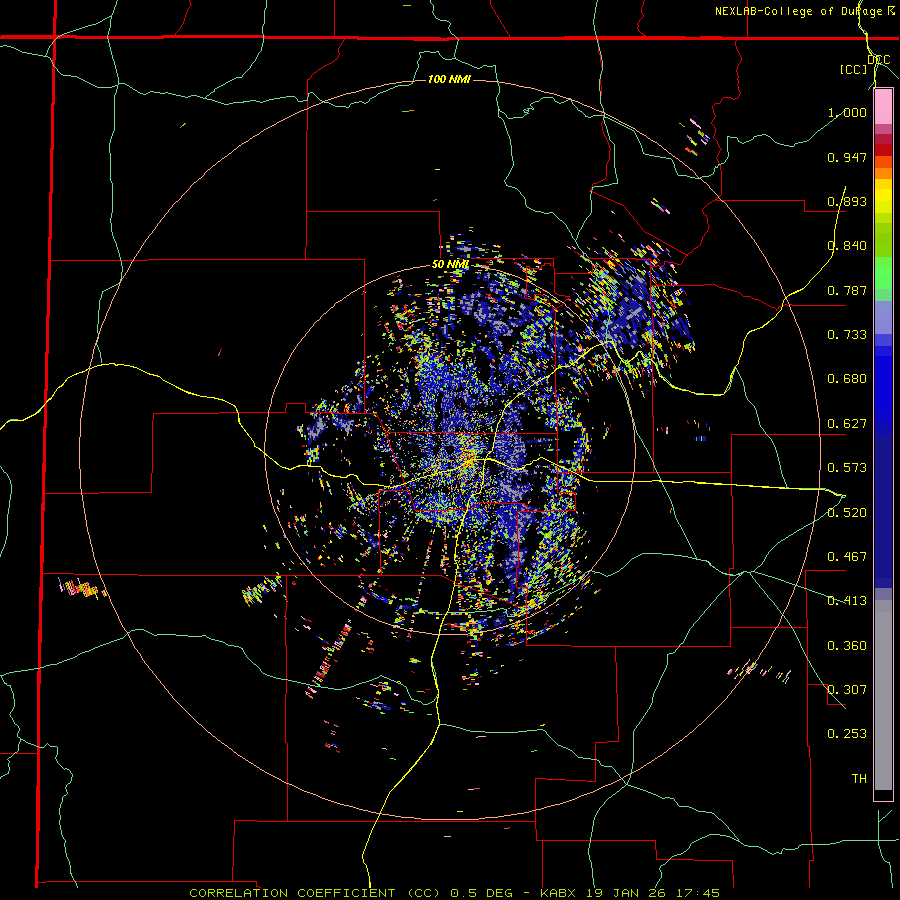The height and width of the screenshot is (900, 900).
Task: Click the 0.467 scale value
Action: click(847, 557)
